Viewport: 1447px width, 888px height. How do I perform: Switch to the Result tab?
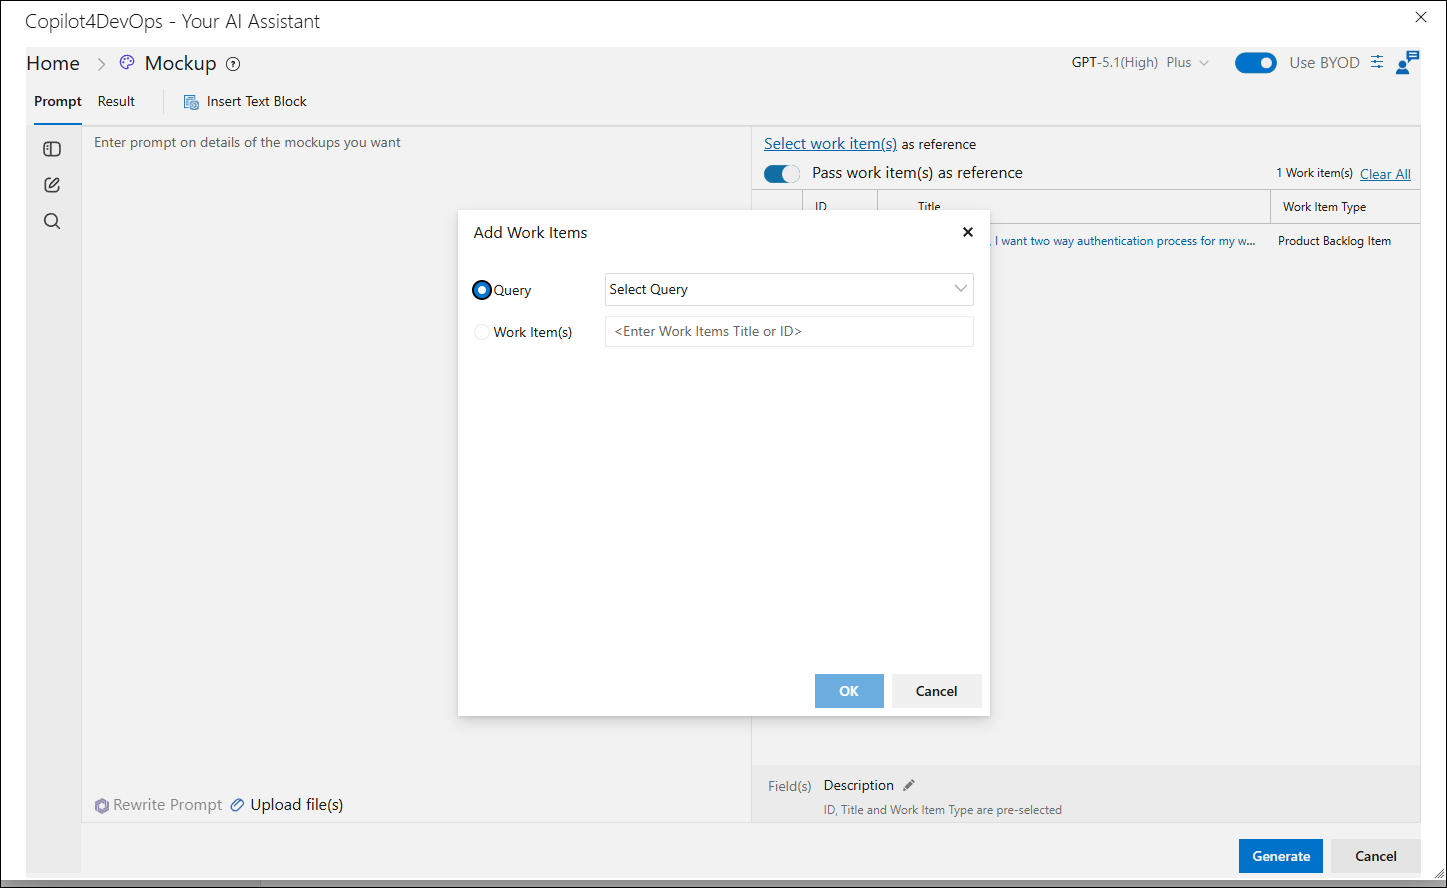(x=116, y=101)
